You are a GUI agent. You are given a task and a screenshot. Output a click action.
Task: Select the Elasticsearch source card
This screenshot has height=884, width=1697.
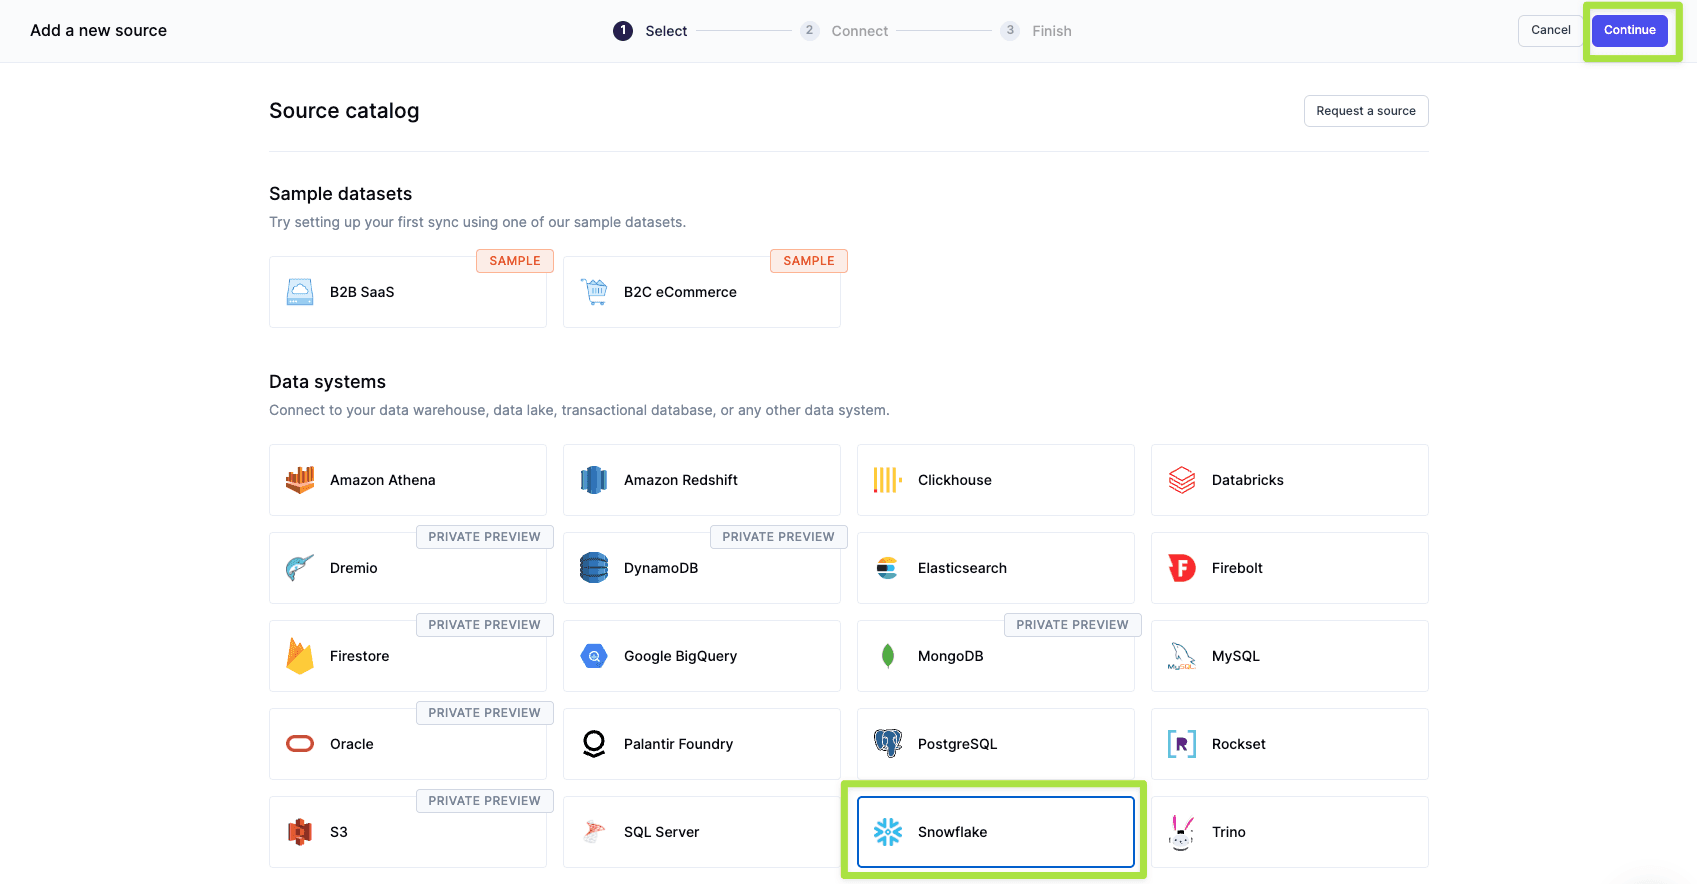[x=995, y=568]
